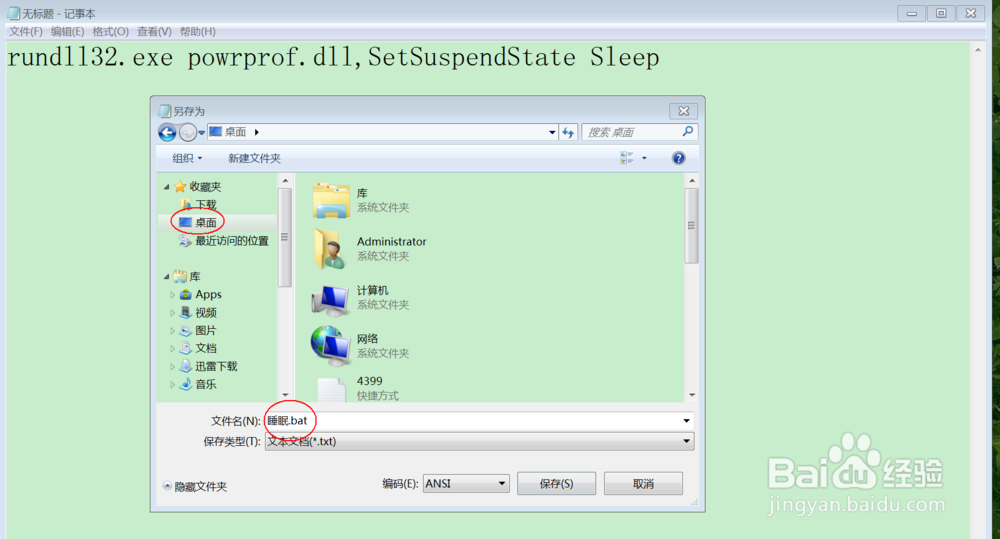The width and height of the screenshot is (1000, 539).
Task: Expand the 文档 library node
Action: [172, 348]
